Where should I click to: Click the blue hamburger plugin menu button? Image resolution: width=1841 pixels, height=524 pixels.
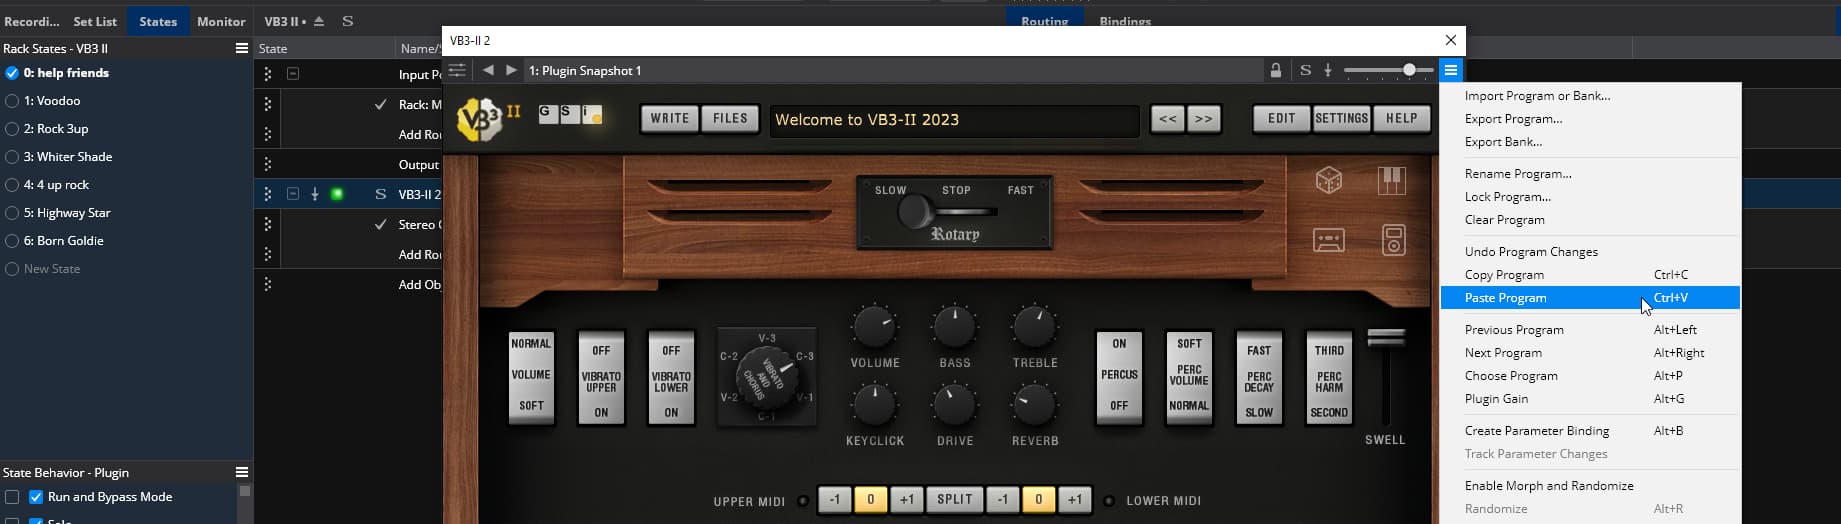[1451, 70]
